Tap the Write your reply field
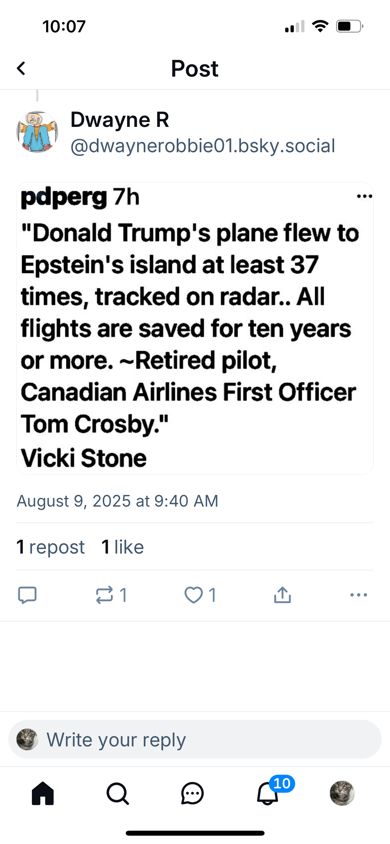Viewport: 390px width, 844px height. [x=195, y=740]
